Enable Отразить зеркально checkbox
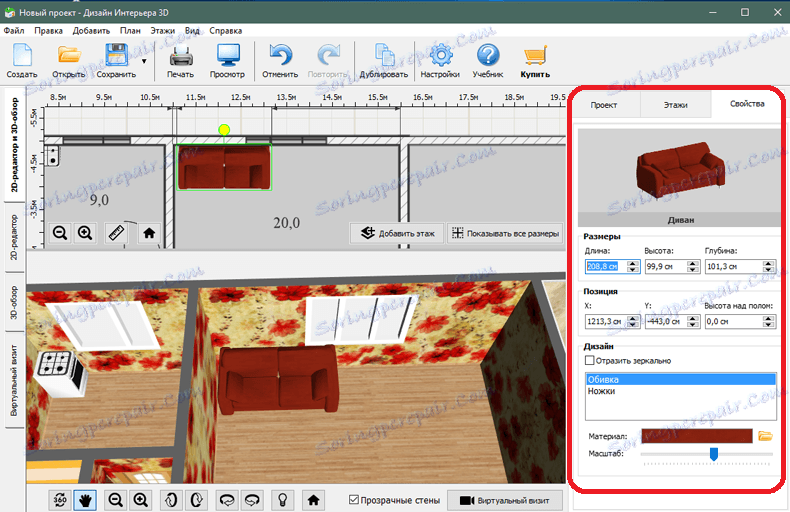The image size is (790, 512). [589, 360]
